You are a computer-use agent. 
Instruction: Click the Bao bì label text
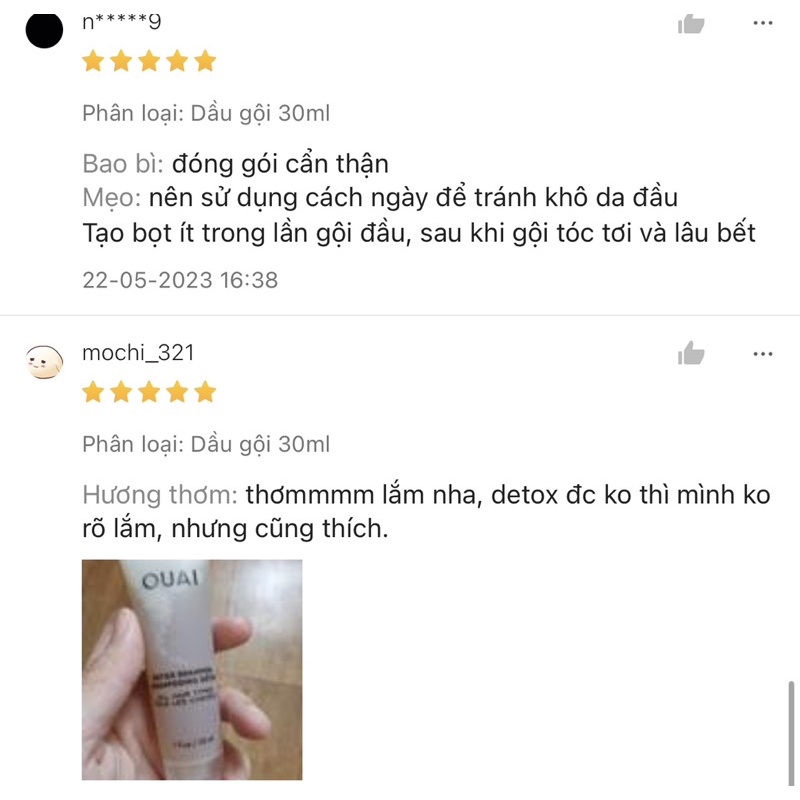(x=123, y=164)
